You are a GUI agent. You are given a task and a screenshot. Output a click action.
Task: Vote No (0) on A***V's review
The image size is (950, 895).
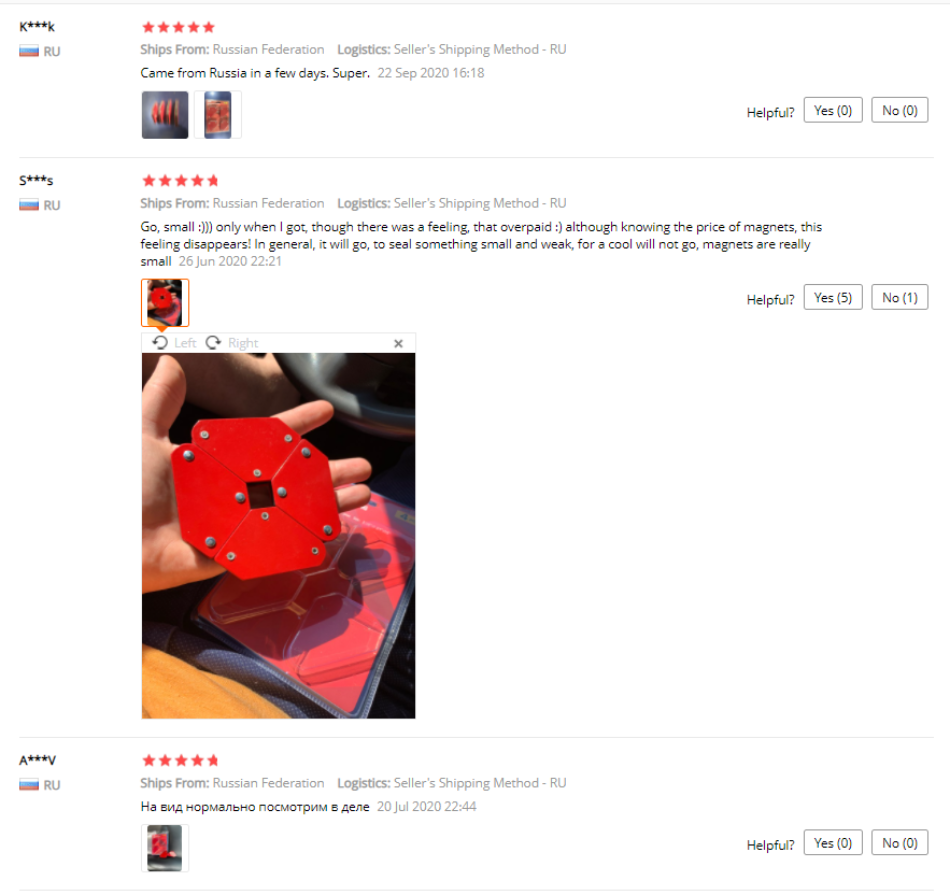[x=899, y=843]
